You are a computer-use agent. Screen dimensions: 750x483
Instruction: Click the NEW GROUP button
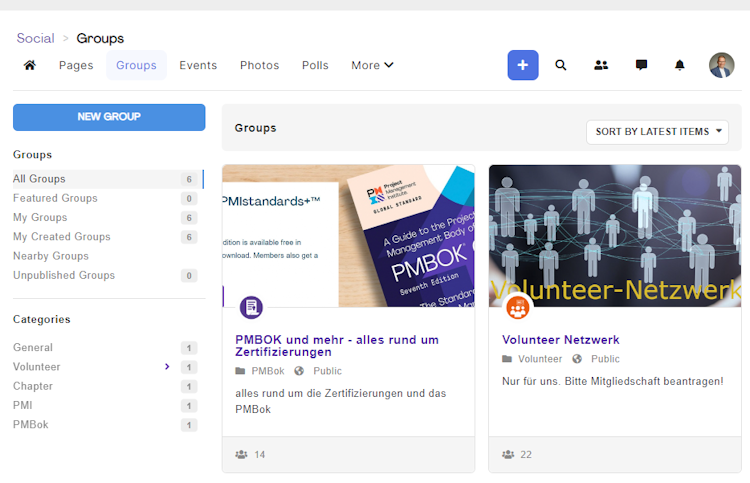[109, 117]
